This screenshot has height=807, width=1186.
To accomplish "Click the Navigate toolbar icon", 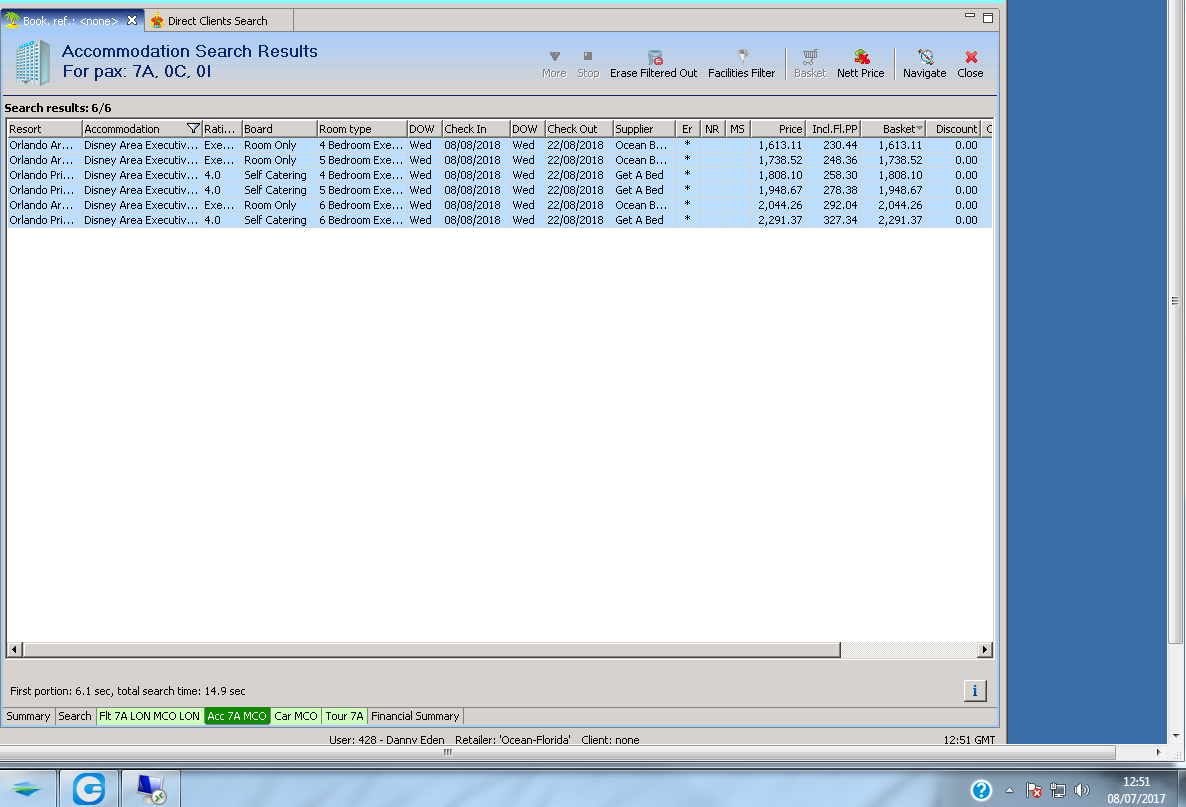I will pos(924,64).
